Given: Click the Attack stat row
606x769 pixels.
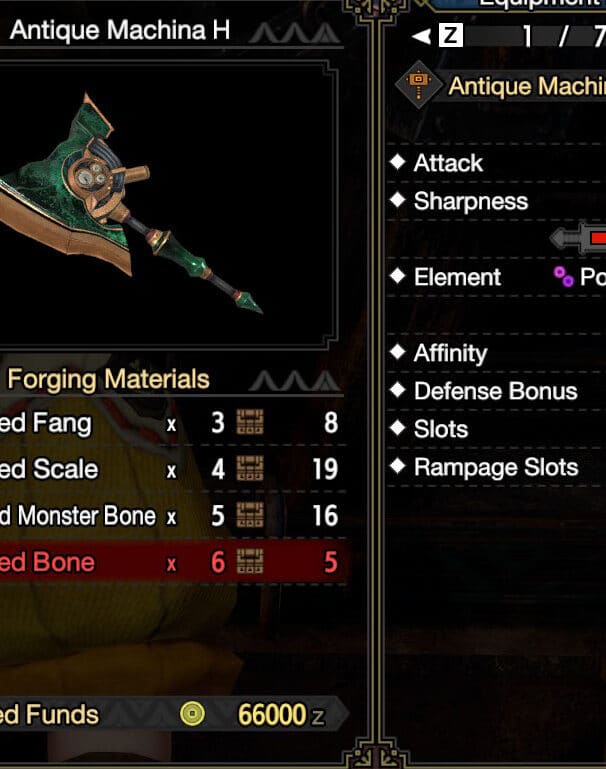Looking at the screenshot, I should pos(496,163).
